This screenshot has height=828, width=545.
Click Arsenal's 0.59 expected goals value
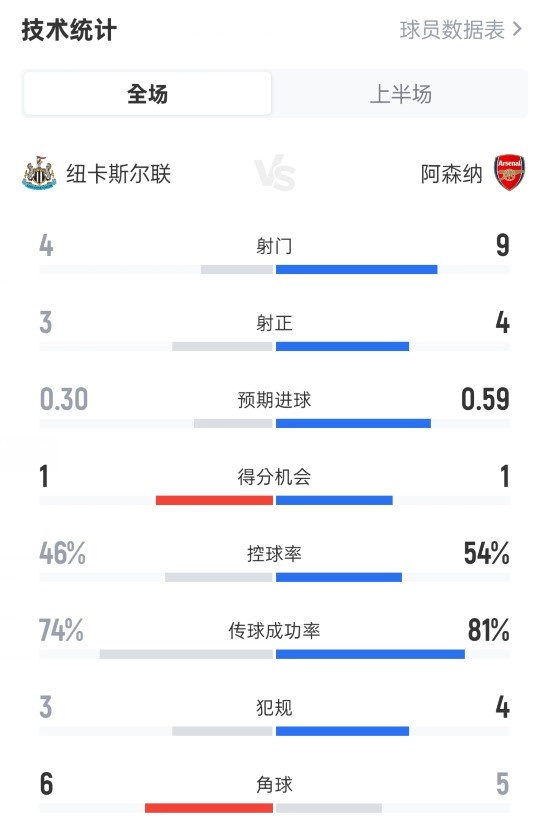(485, 399)
